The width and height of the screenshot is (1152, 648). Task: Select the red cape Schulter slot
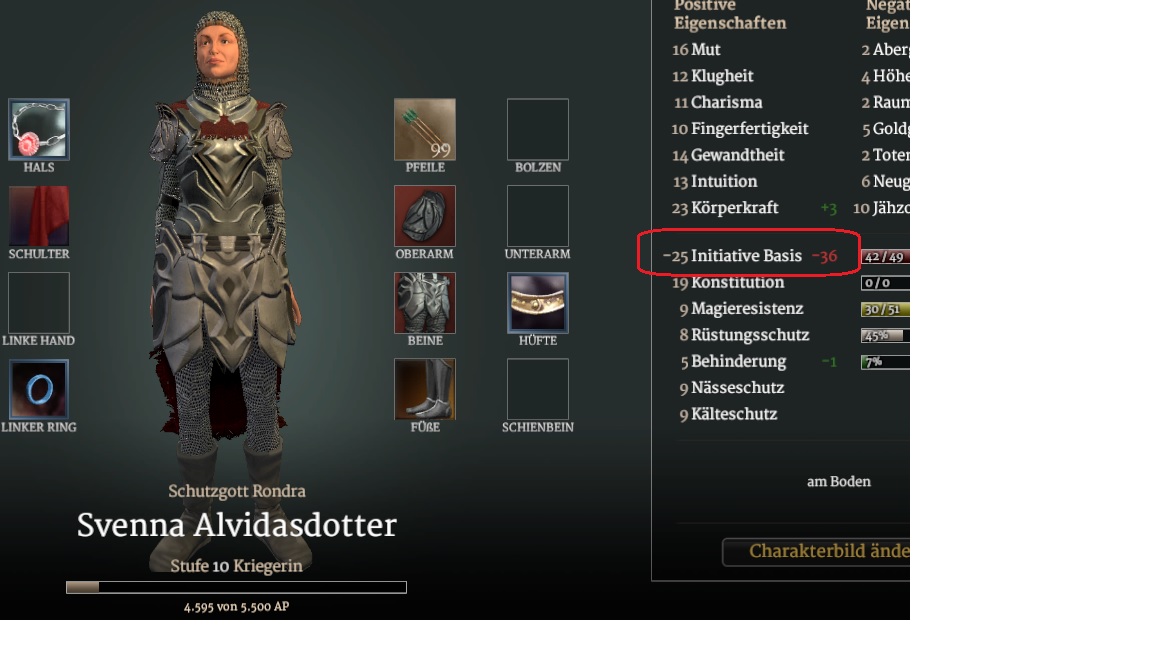(x=39, y=216)
